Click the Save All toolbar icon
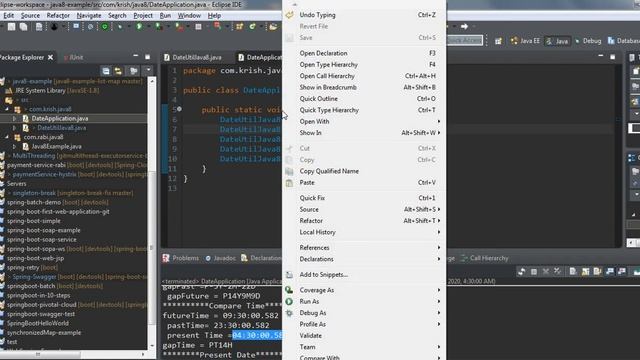Screen dimensions: 640x360 click(24, 27)
